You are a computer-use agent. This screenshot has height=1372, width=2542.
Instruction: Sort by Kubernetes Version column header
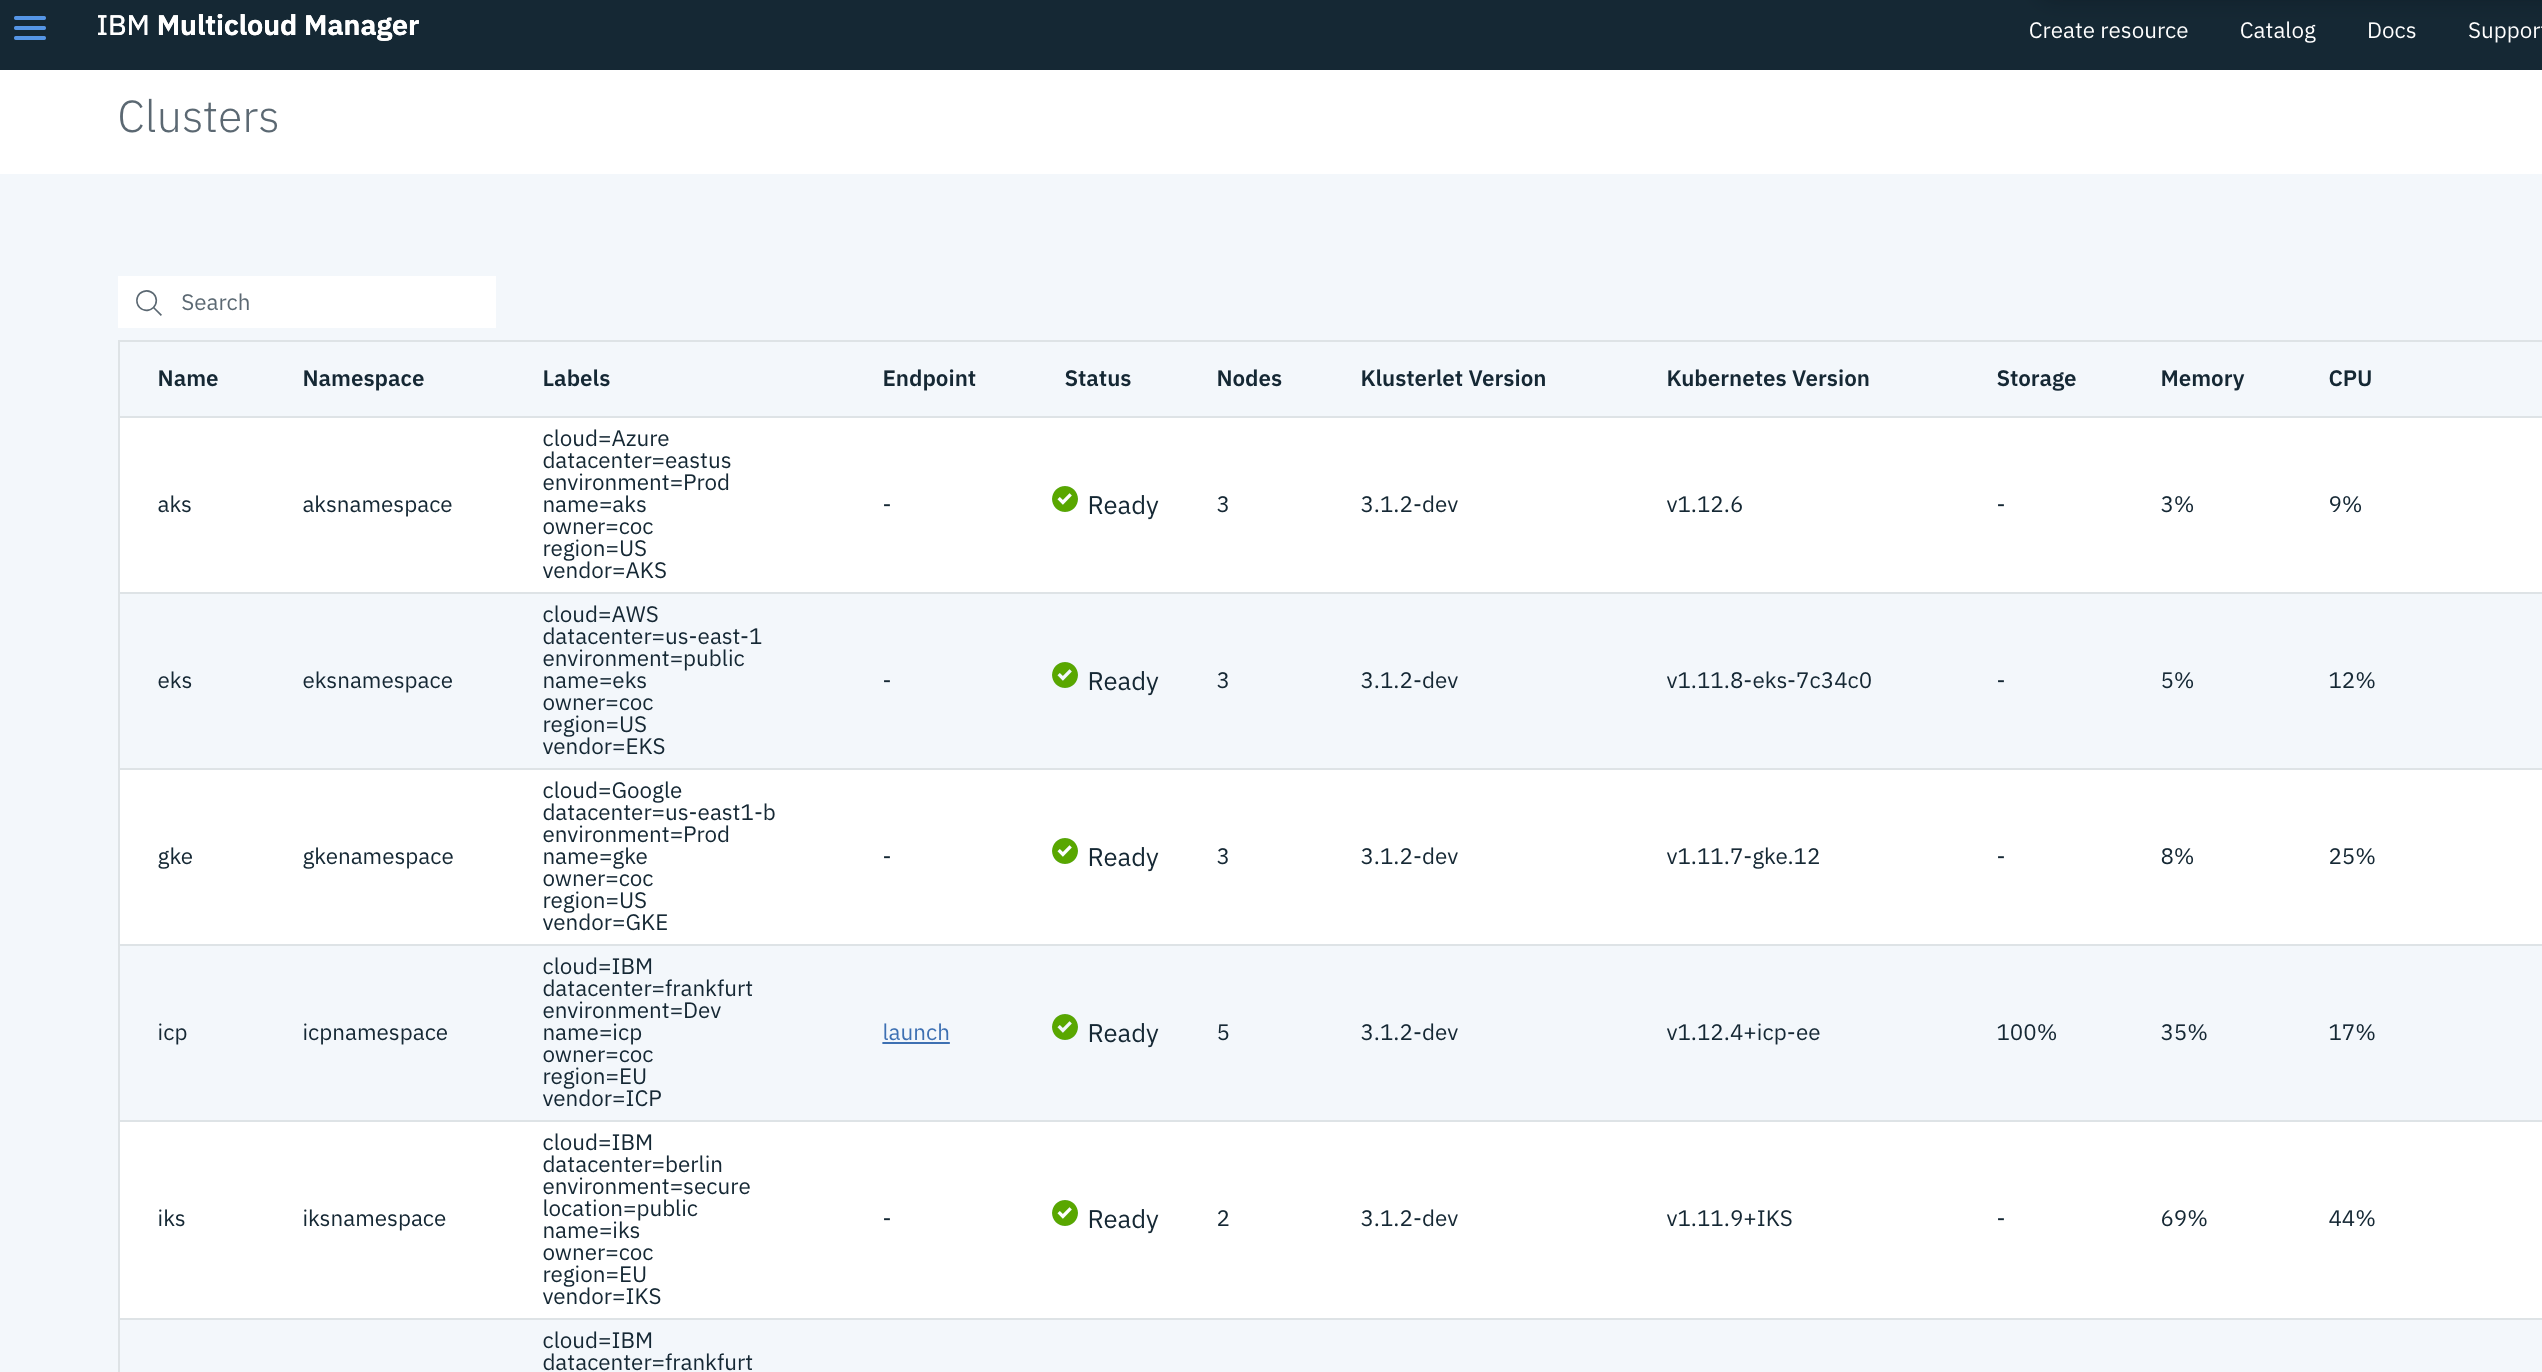point(1767,378)
